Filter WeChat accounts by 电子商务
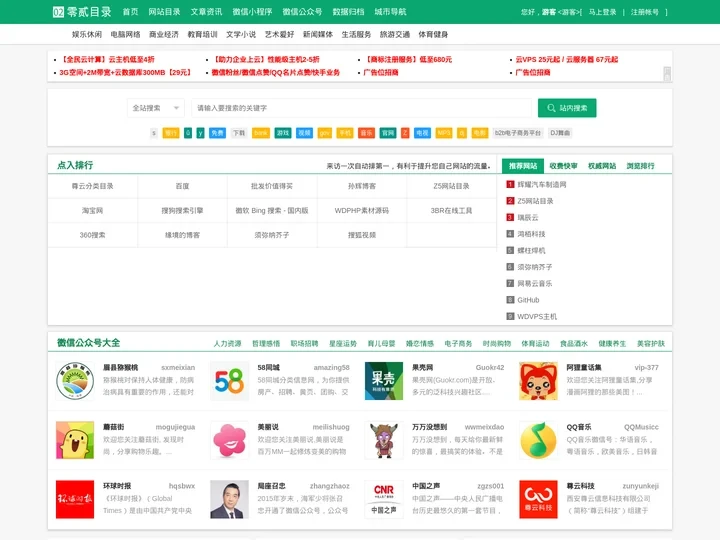Screen dimensions: 720x540 pyautogui.click(x=458, y=343)
